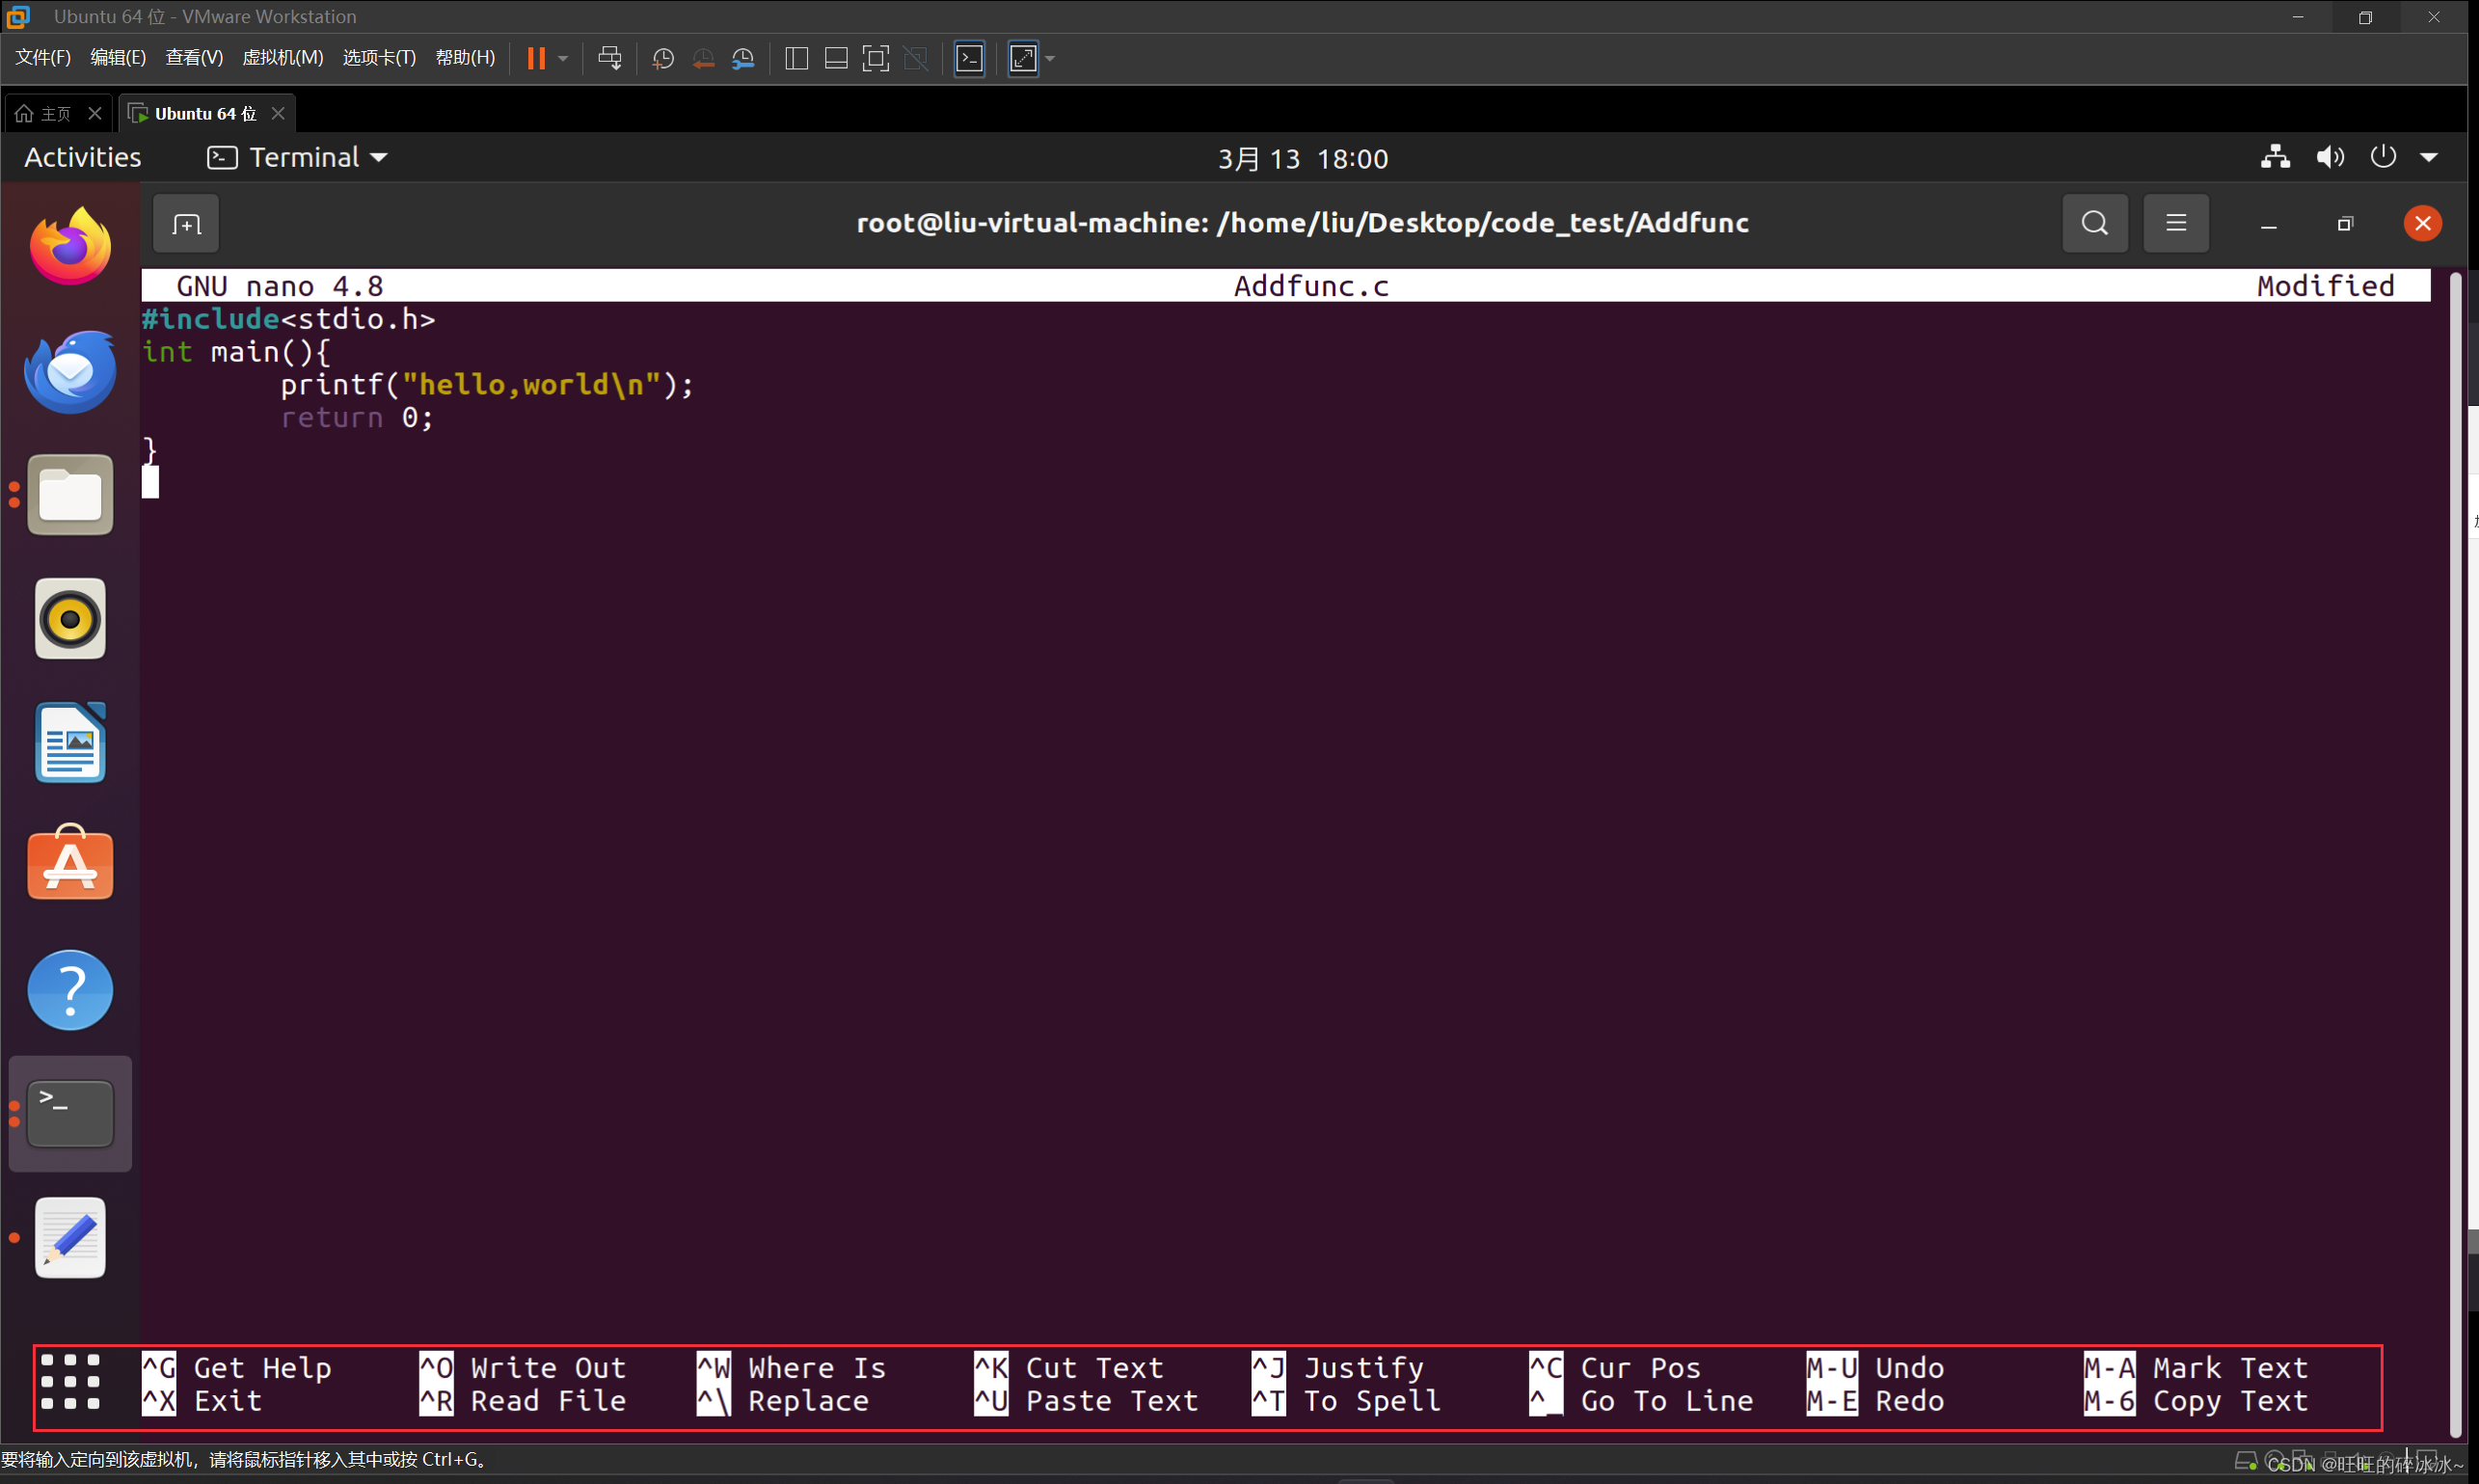Open the 查看(V) menu

194,58
